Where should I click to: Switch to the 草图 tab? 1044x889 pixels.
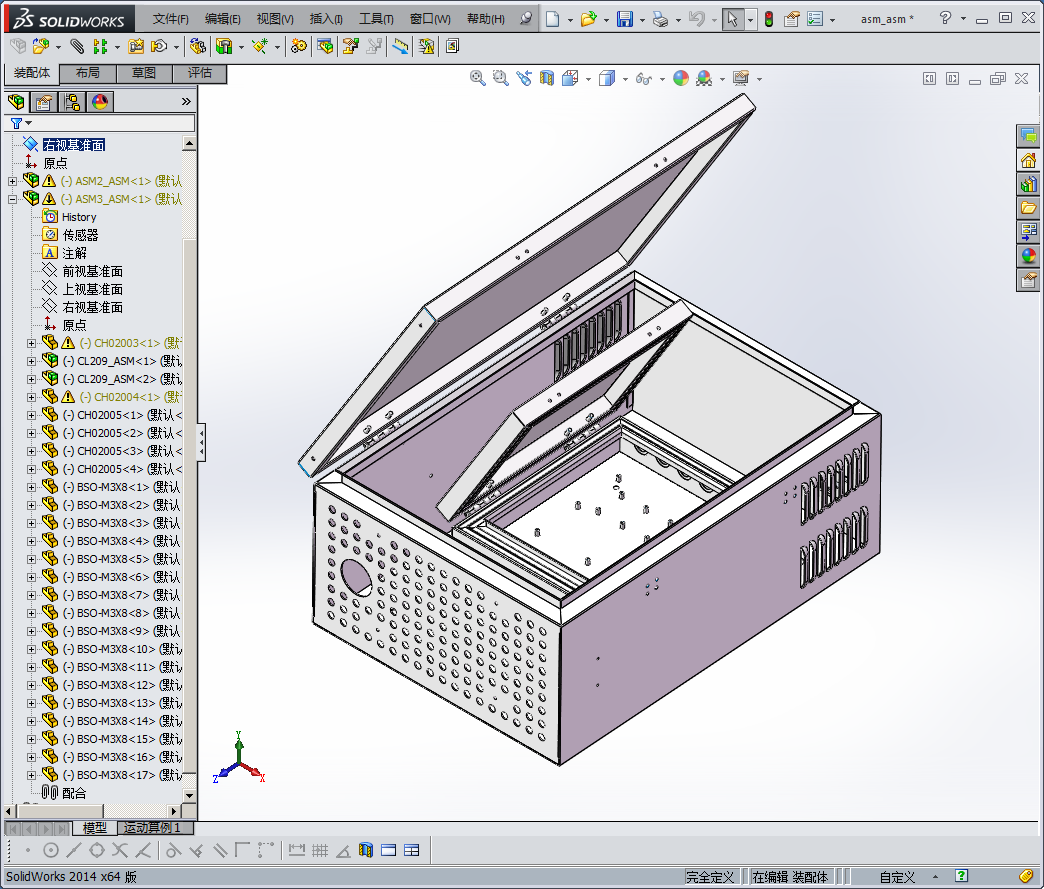[x=144, y=73]
